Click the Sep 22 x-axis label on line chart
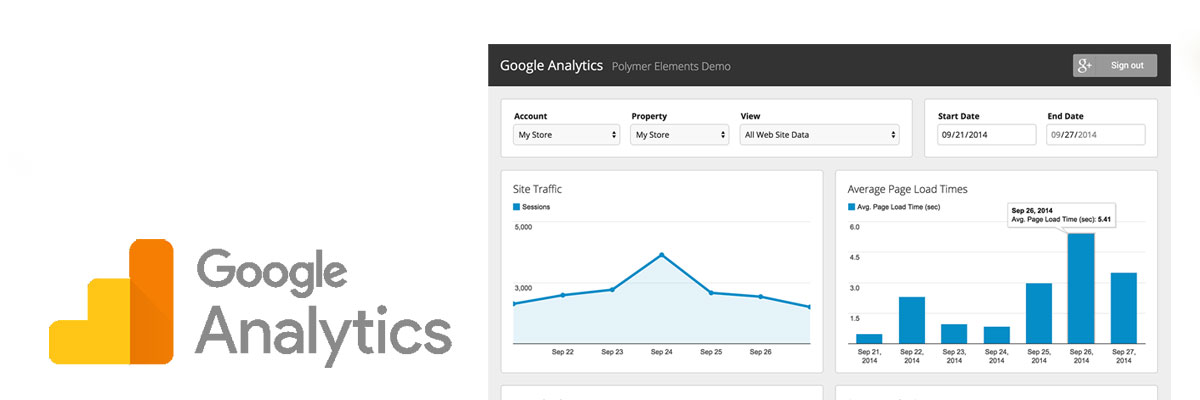 pyautogui.click(x=563, y=352)
